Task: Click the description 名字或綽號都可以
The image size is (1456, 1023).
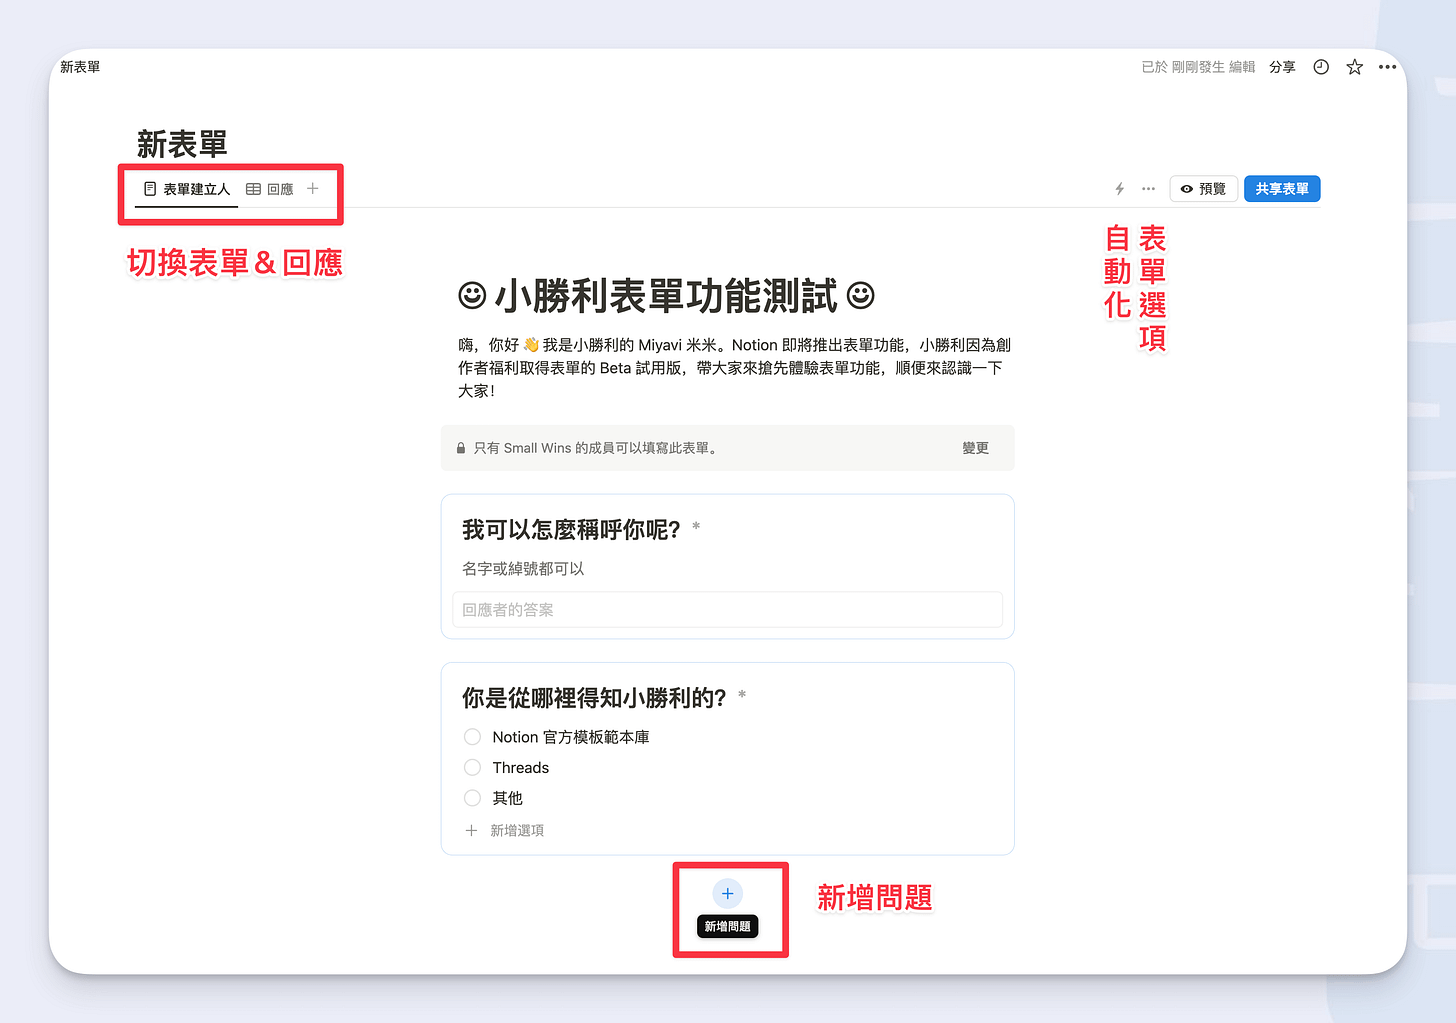Action: click(523, 568)
